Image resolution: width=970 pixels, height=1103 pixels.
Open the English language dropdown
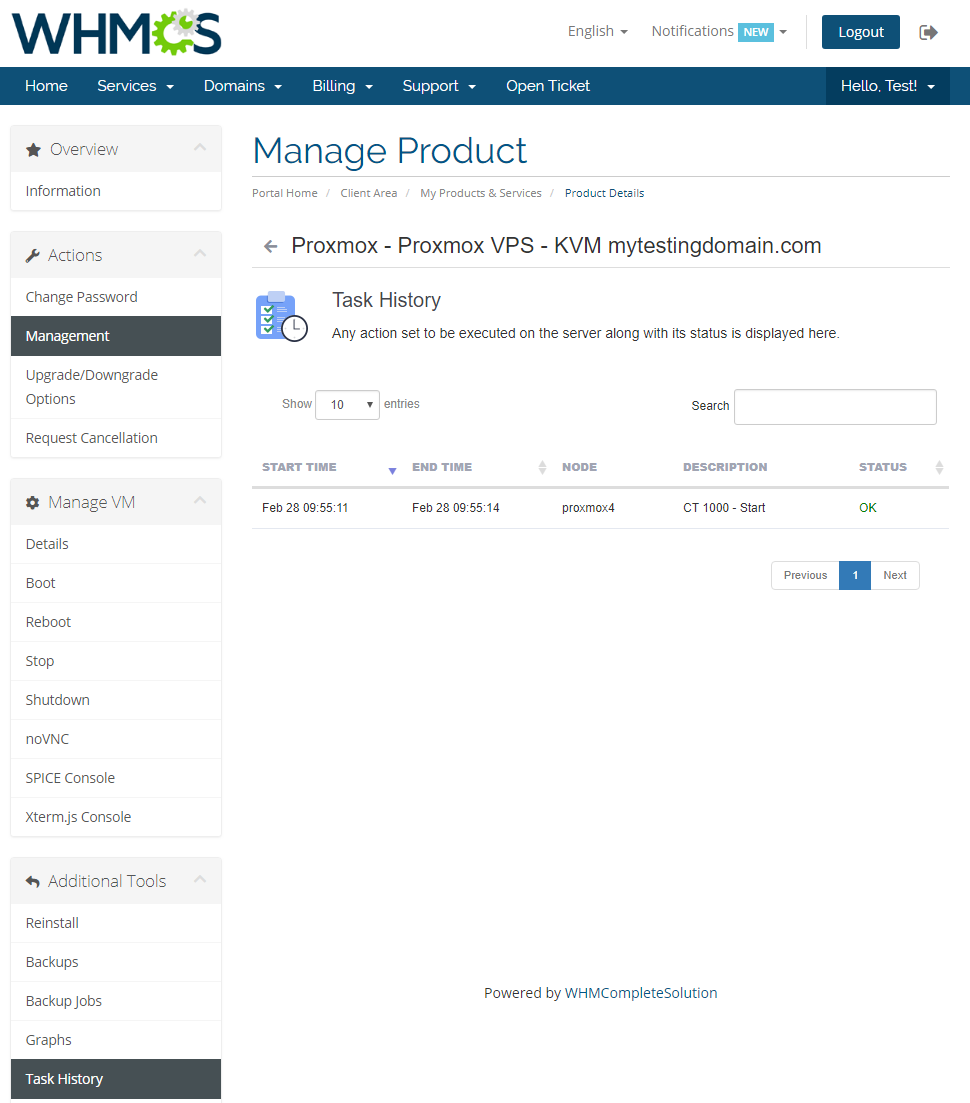[597, 32]
